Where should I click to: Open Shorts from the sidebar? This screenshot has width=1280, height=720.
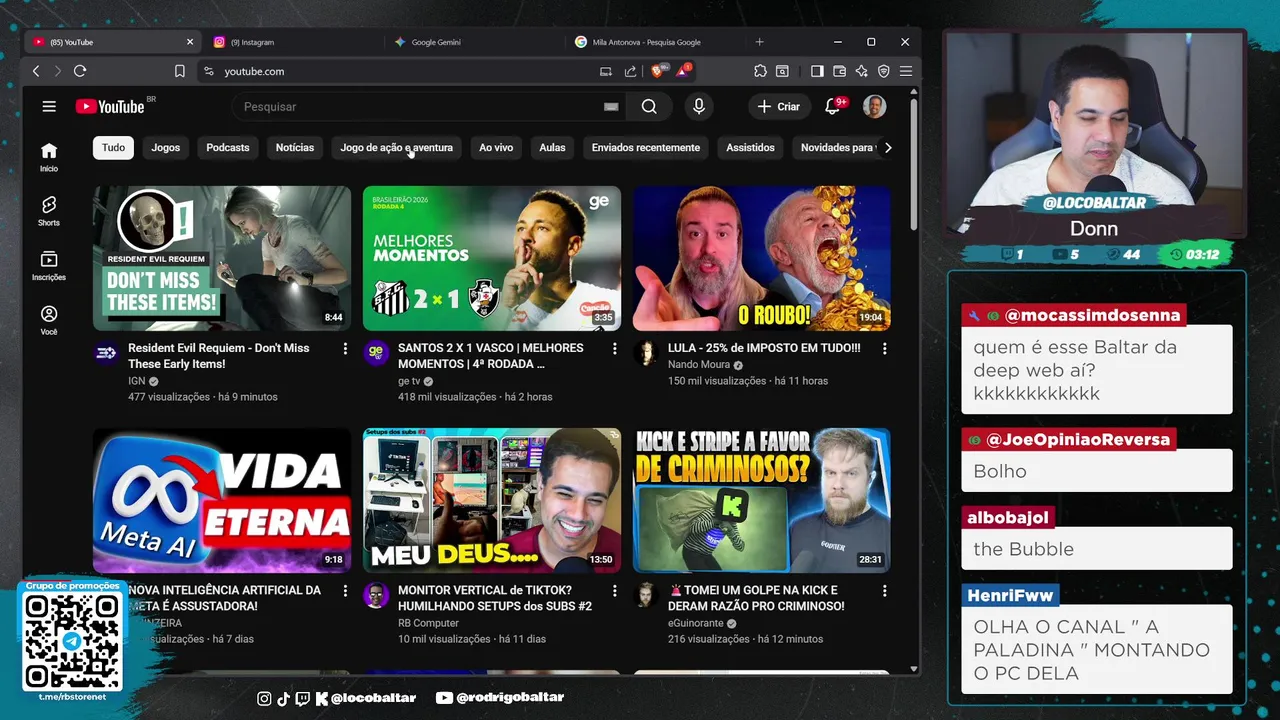coord(49,211)
